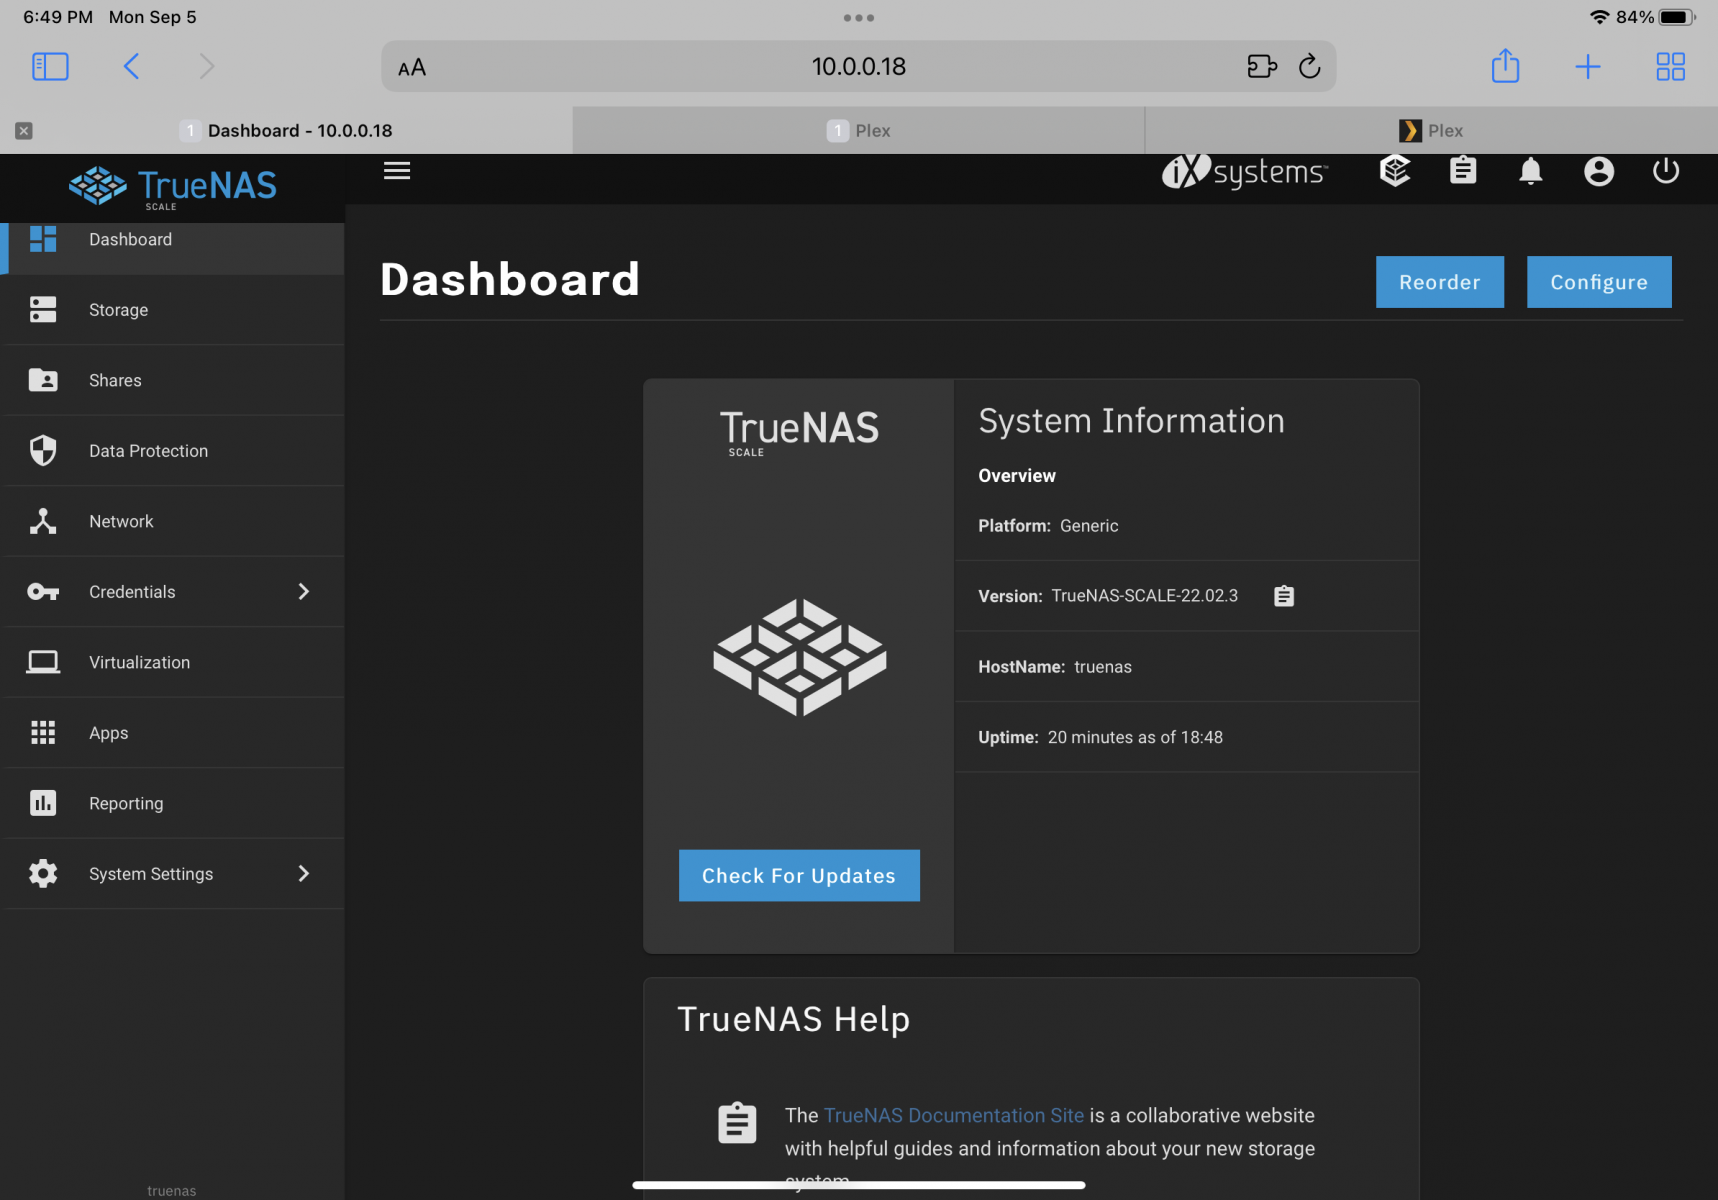Click the Dashboard grid icon in sidebar
1718x1200 pixels.
pos(43,239)
